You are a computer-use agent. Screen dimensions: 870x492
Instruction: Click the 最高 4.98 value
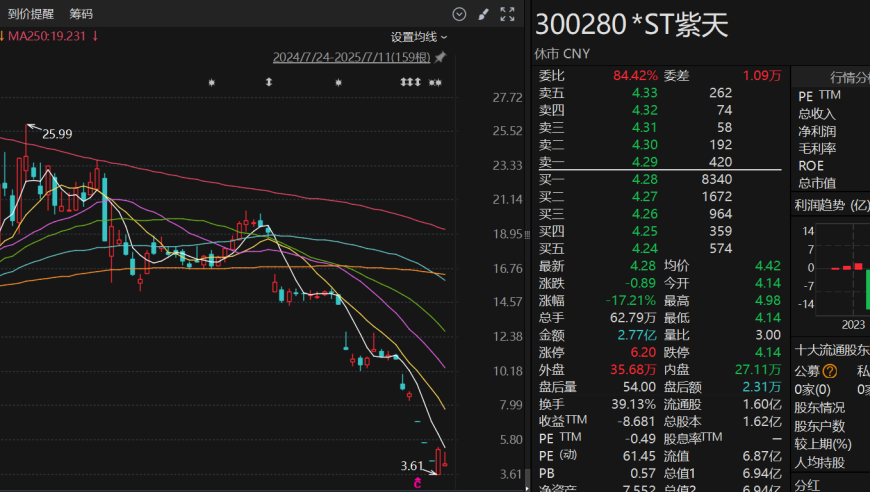click(x=768, y=300)
